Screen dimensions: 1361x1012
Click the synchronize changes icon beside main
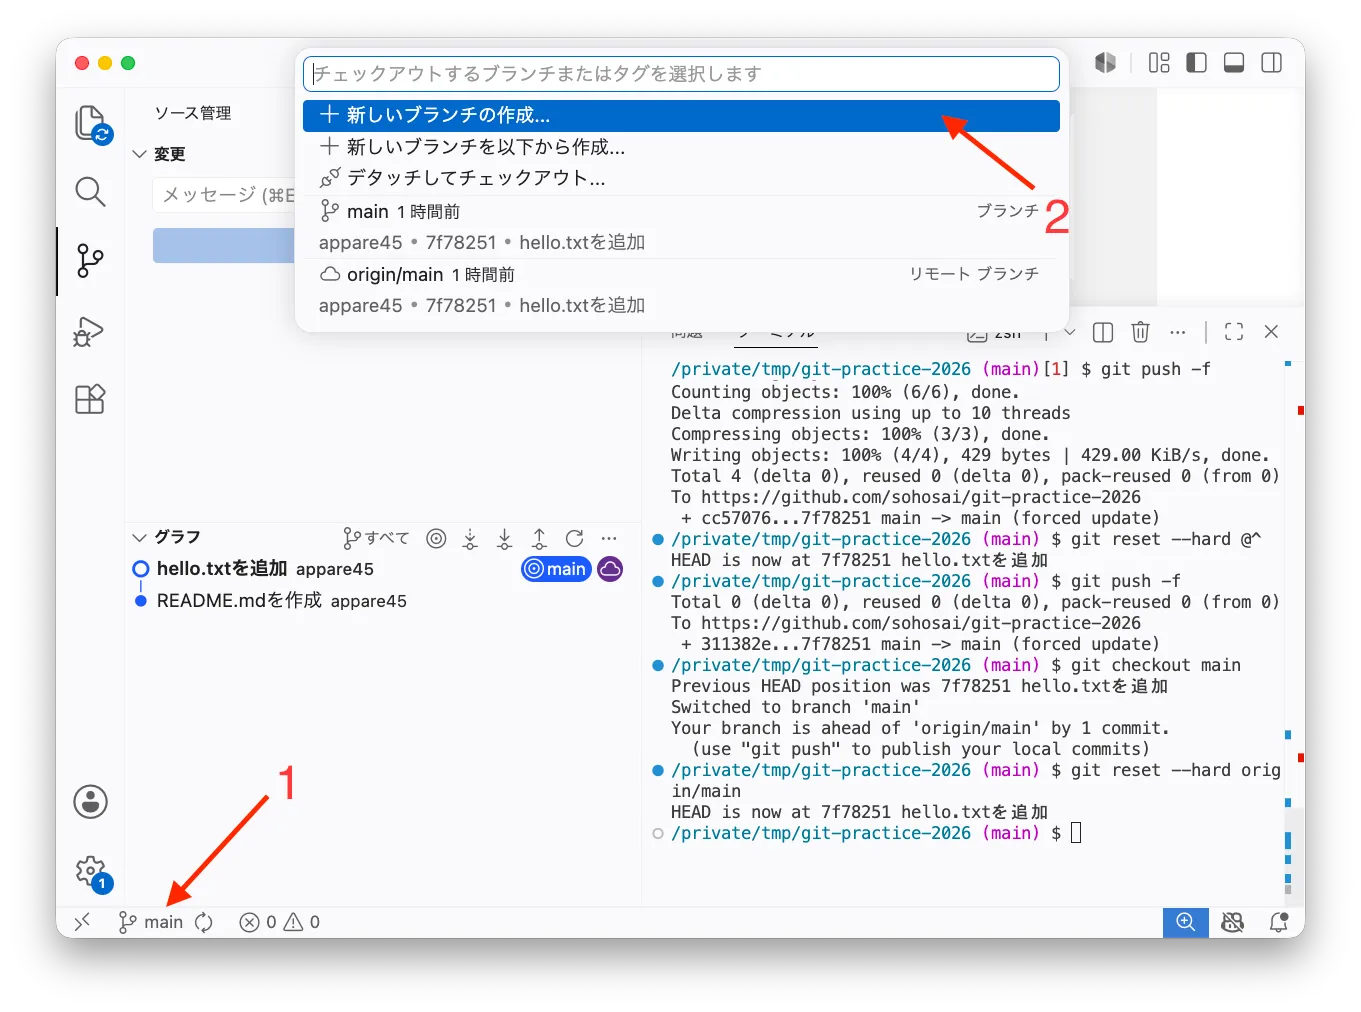[204, 922]
